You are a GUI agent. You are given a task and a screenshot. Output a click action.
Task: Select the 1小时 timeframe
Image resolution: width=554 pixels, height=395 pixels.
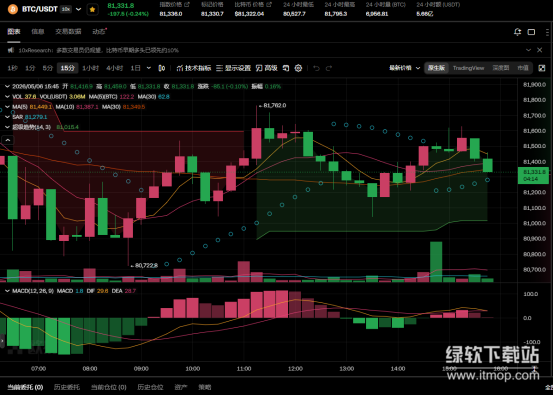pos(90,68)
